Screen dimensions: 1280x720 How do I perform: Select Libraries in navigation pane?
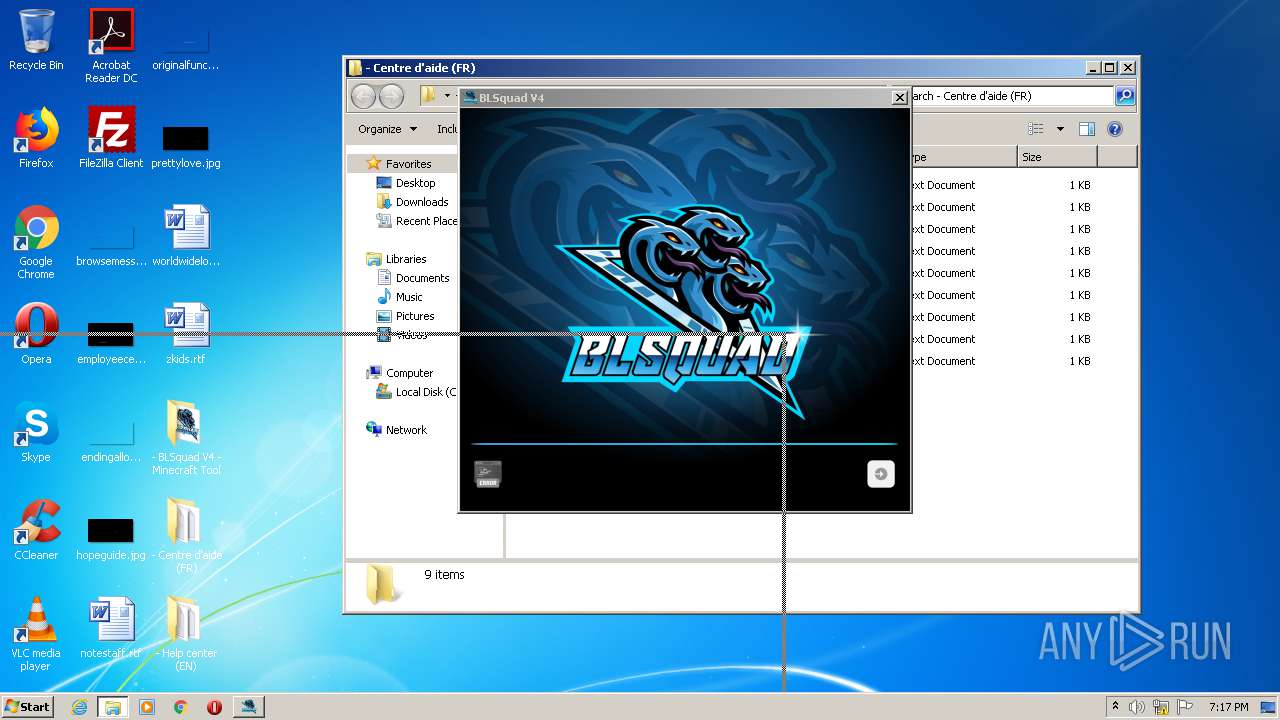[406, 259]
